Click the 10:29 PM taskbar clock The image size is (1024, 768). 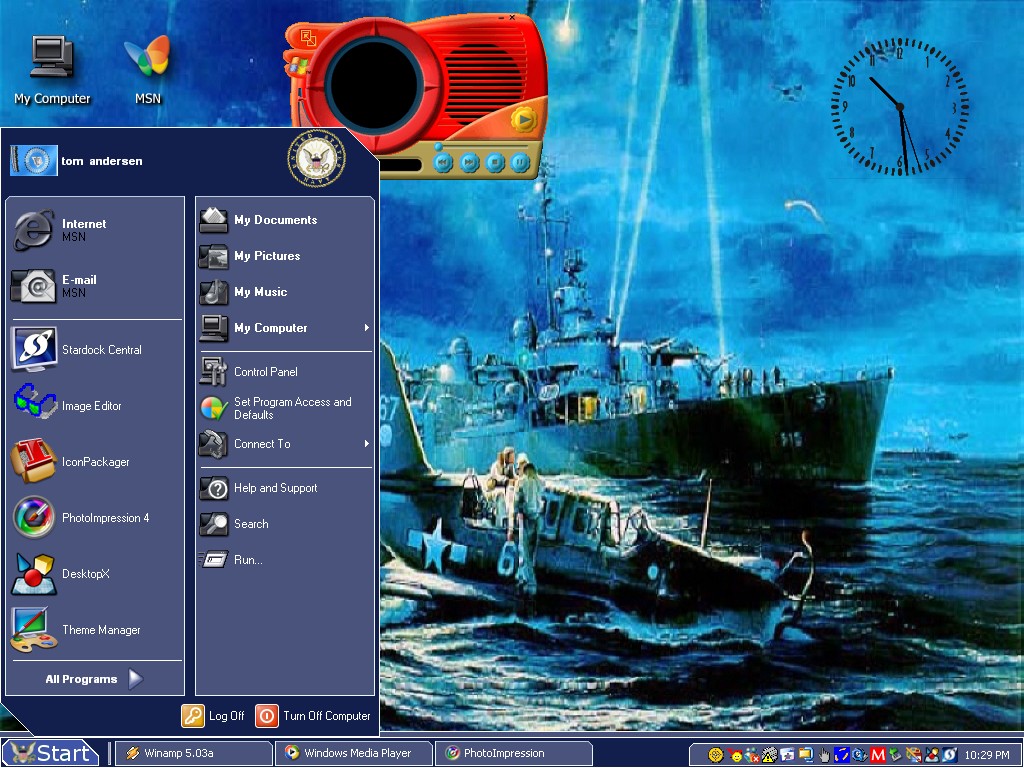point(987,755)
